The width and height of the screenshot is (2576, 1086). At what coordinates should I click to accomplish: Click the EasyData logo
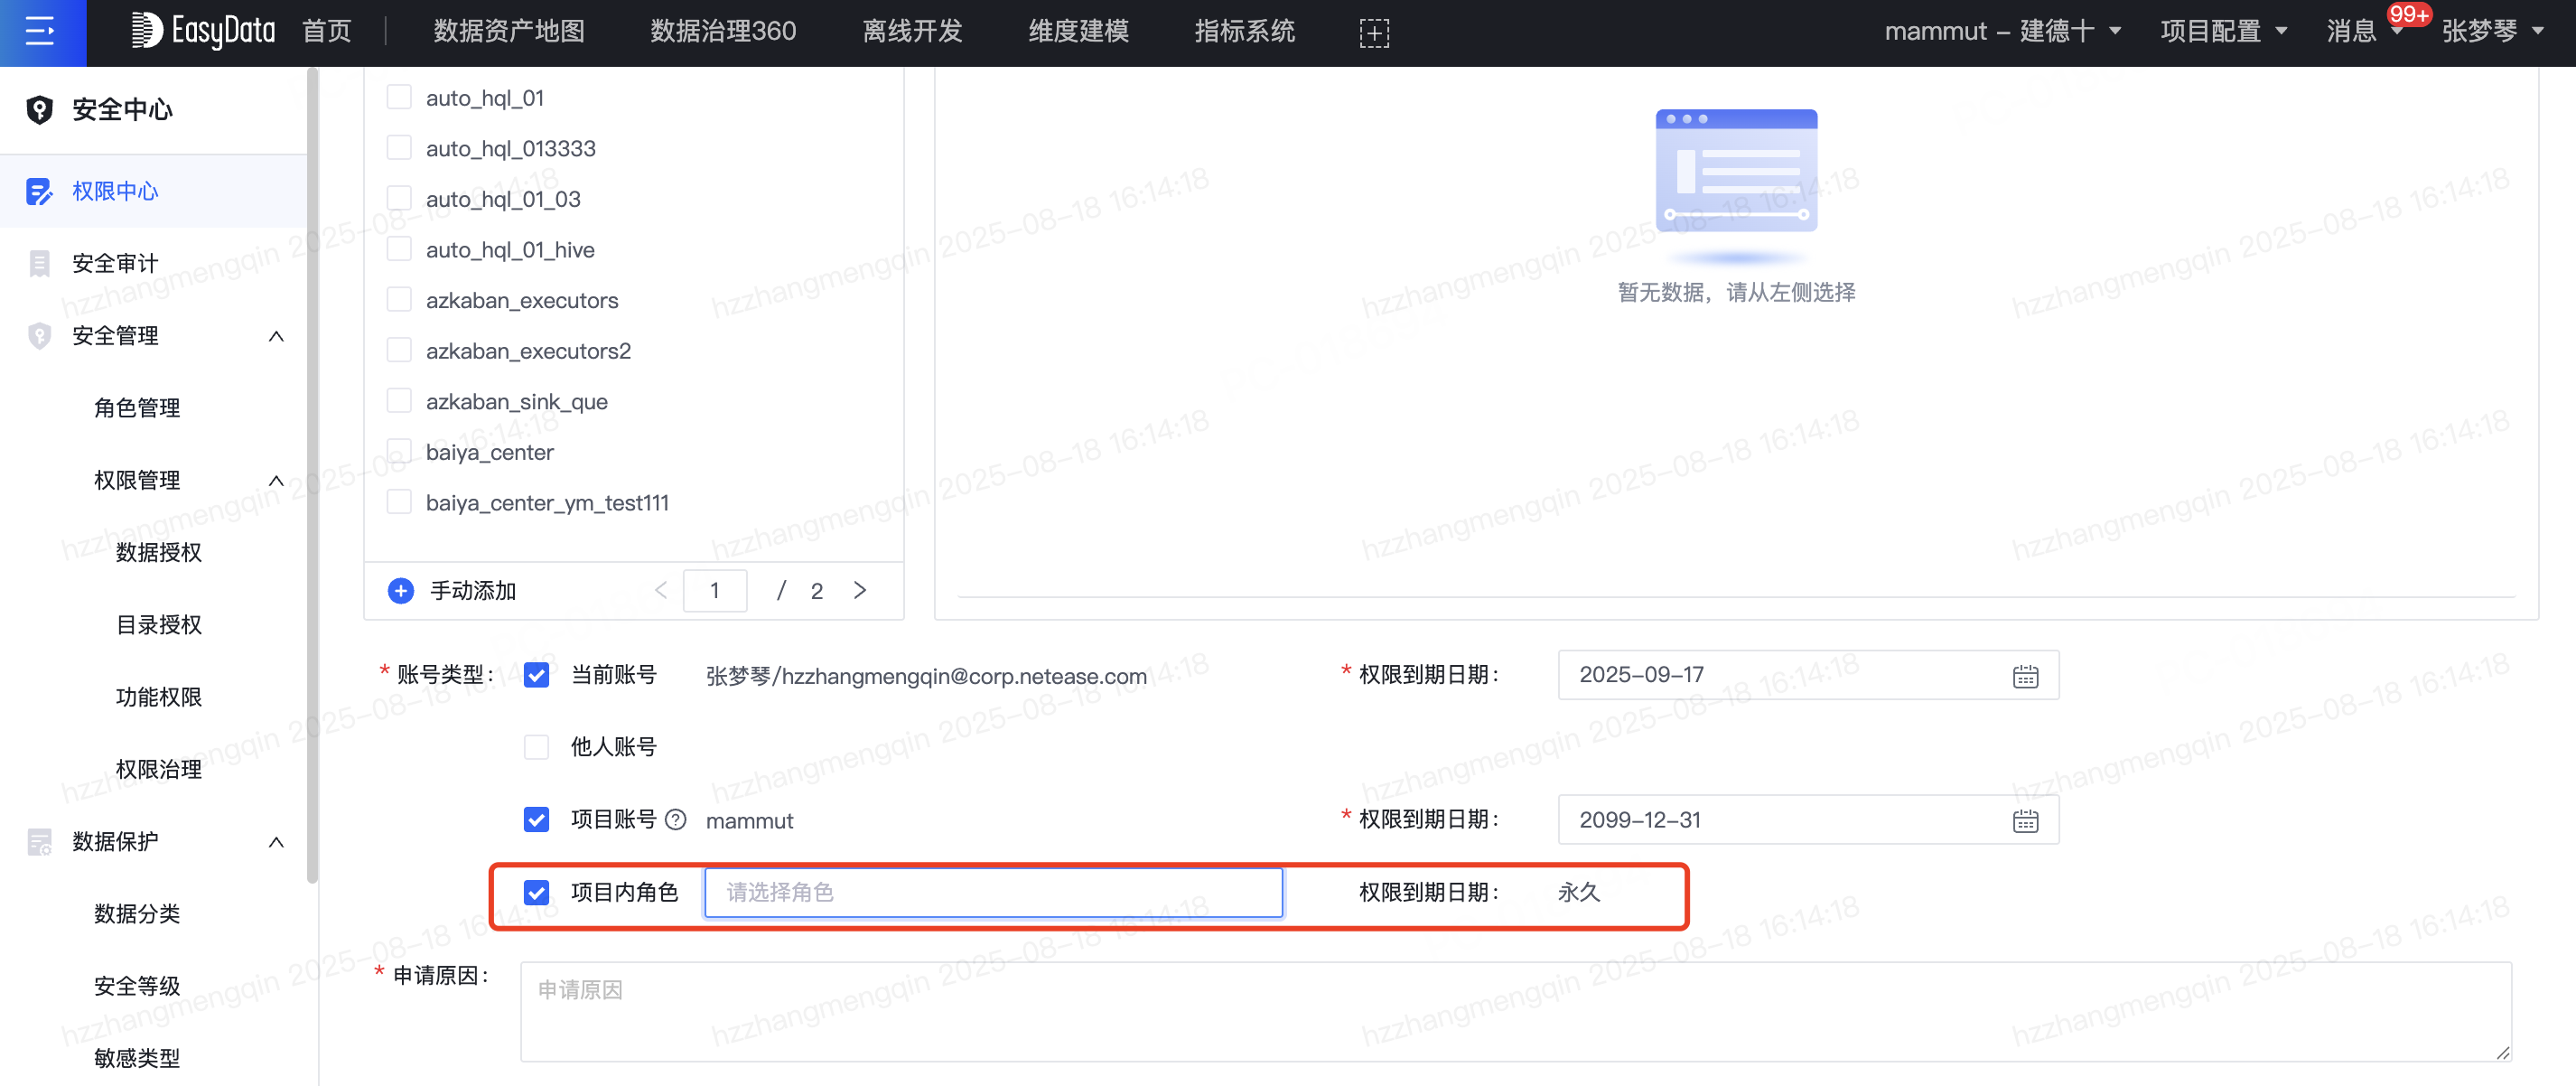203,31
